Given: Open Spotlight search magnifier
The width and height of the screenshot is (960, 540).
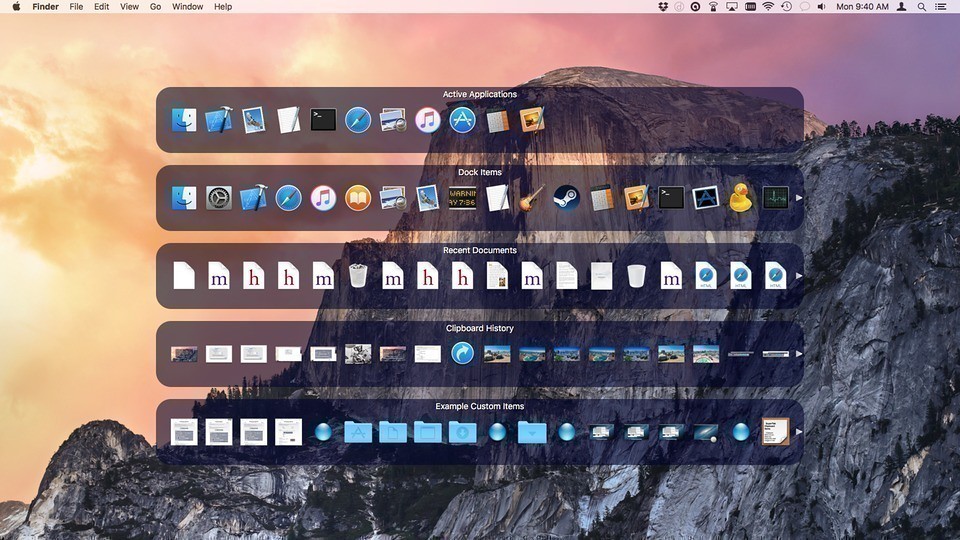Looking at the screenshot, I should coord(921,7).
